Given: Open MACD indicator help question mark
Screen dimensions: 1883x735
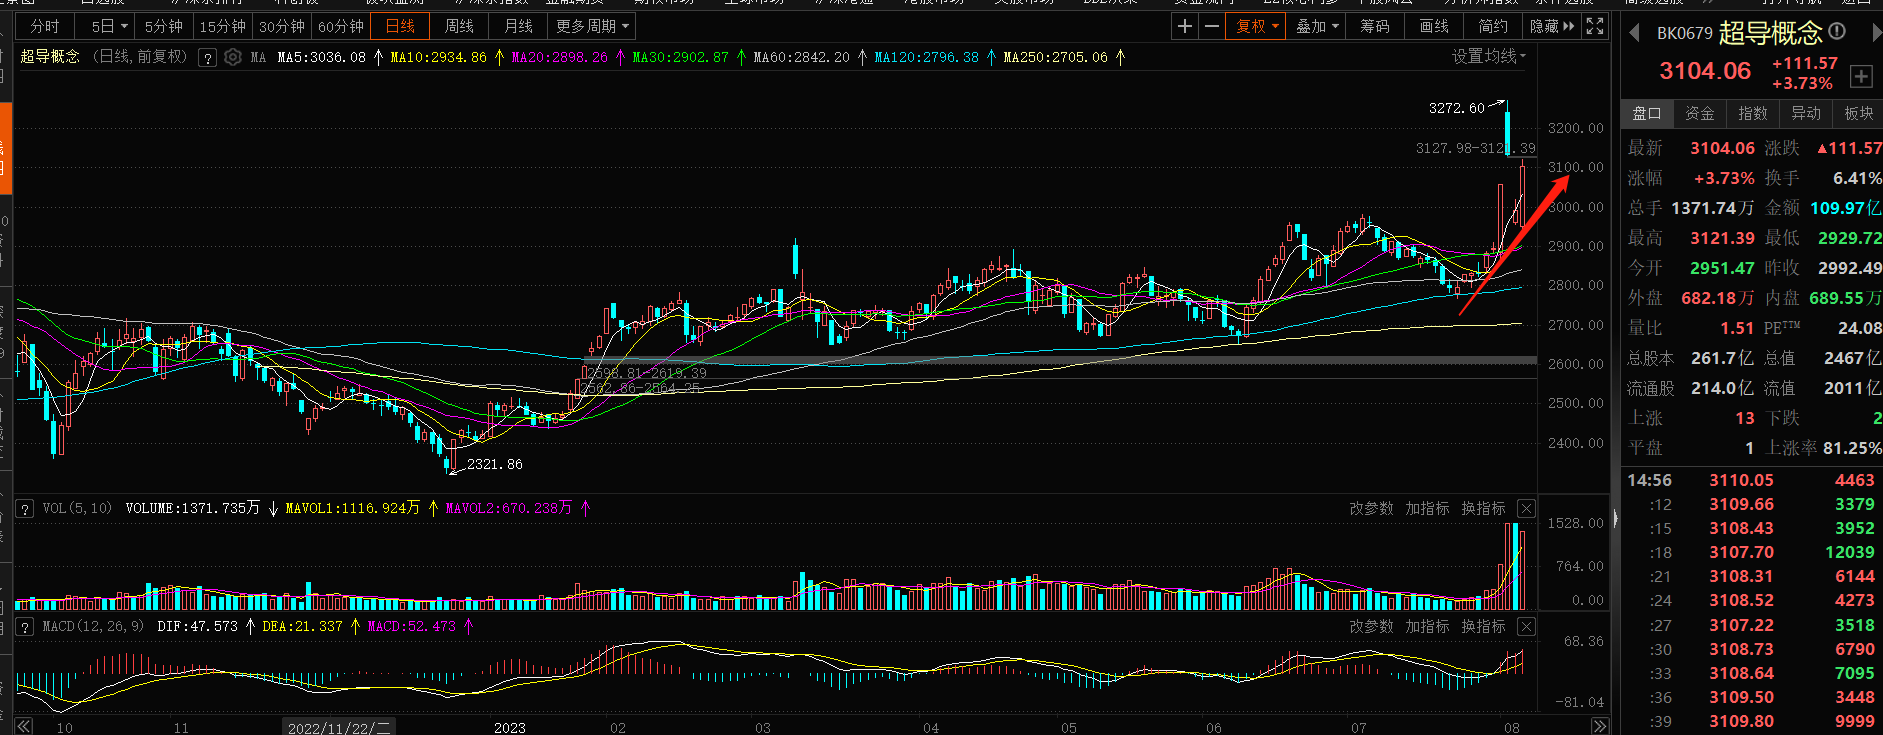Looking at the screenshot, I should coord(26,627).
